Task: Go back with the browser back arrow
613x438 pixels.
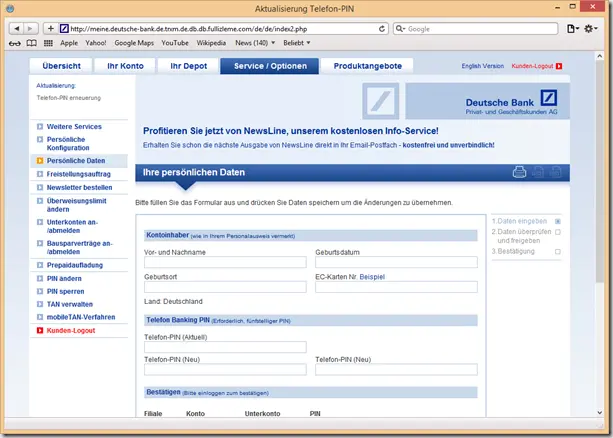Action: pos(16,29)
